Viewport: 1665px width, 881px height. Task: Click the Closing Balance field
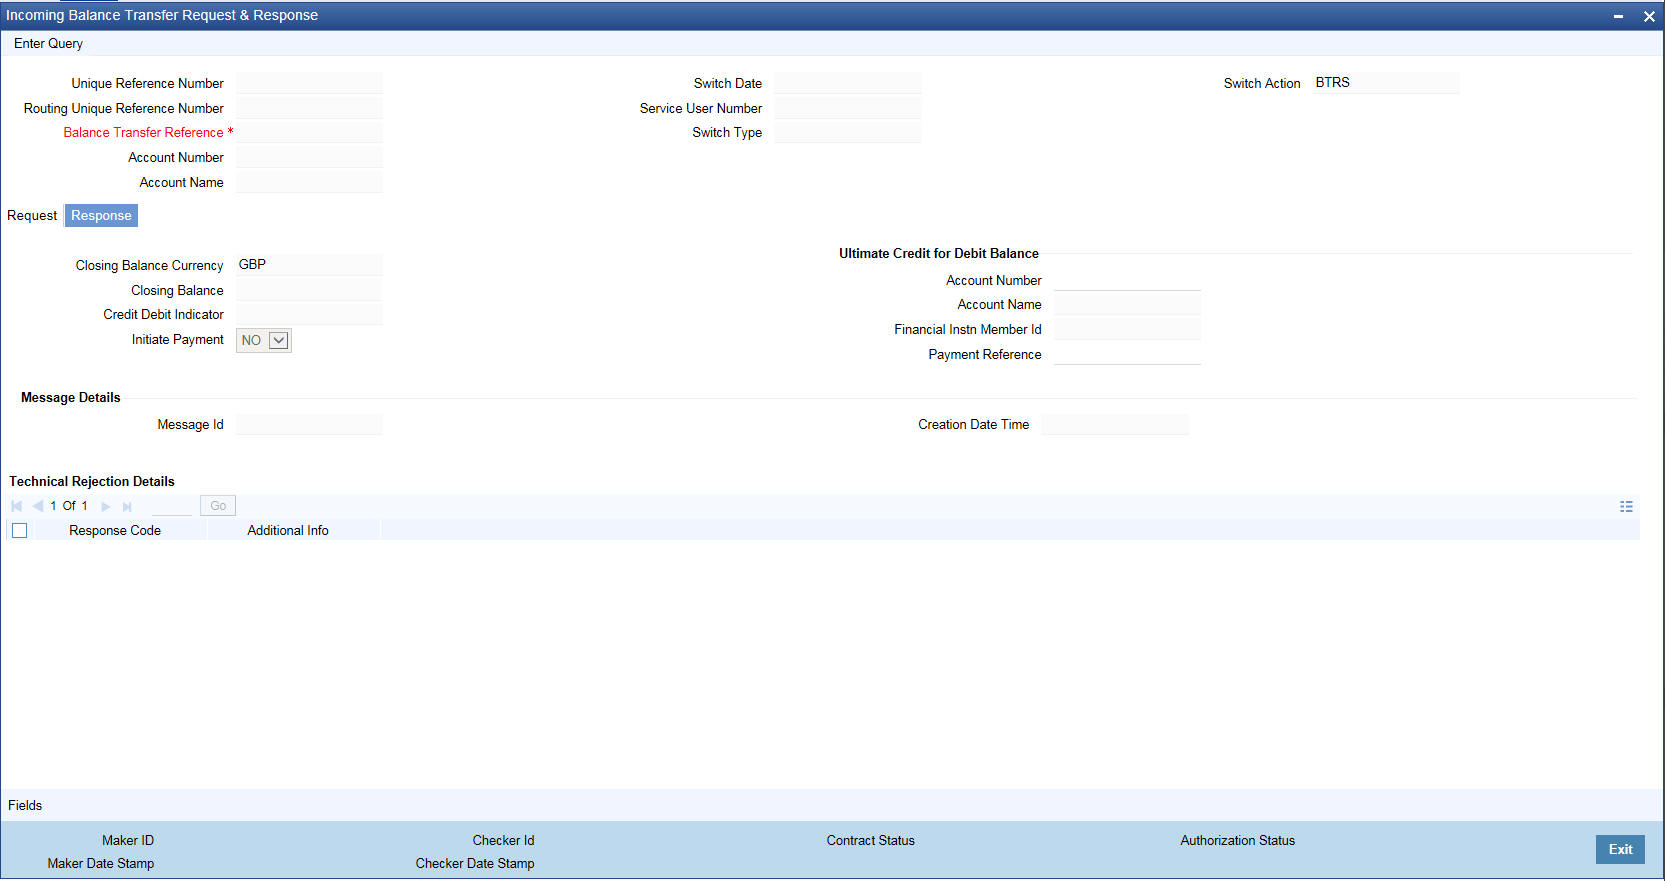(309, 290)
